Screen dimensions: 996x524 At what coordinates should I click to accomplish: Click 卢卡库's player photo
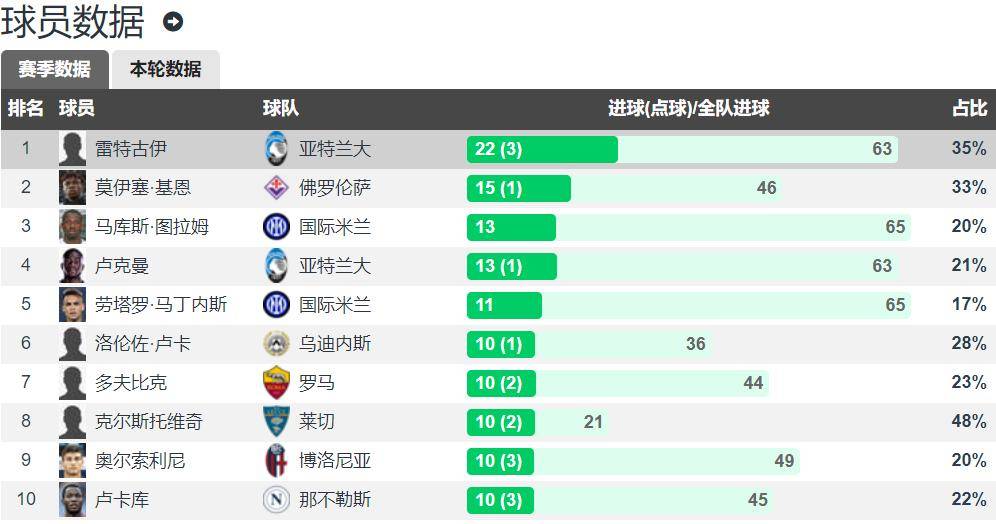click(x=72, y=499)
